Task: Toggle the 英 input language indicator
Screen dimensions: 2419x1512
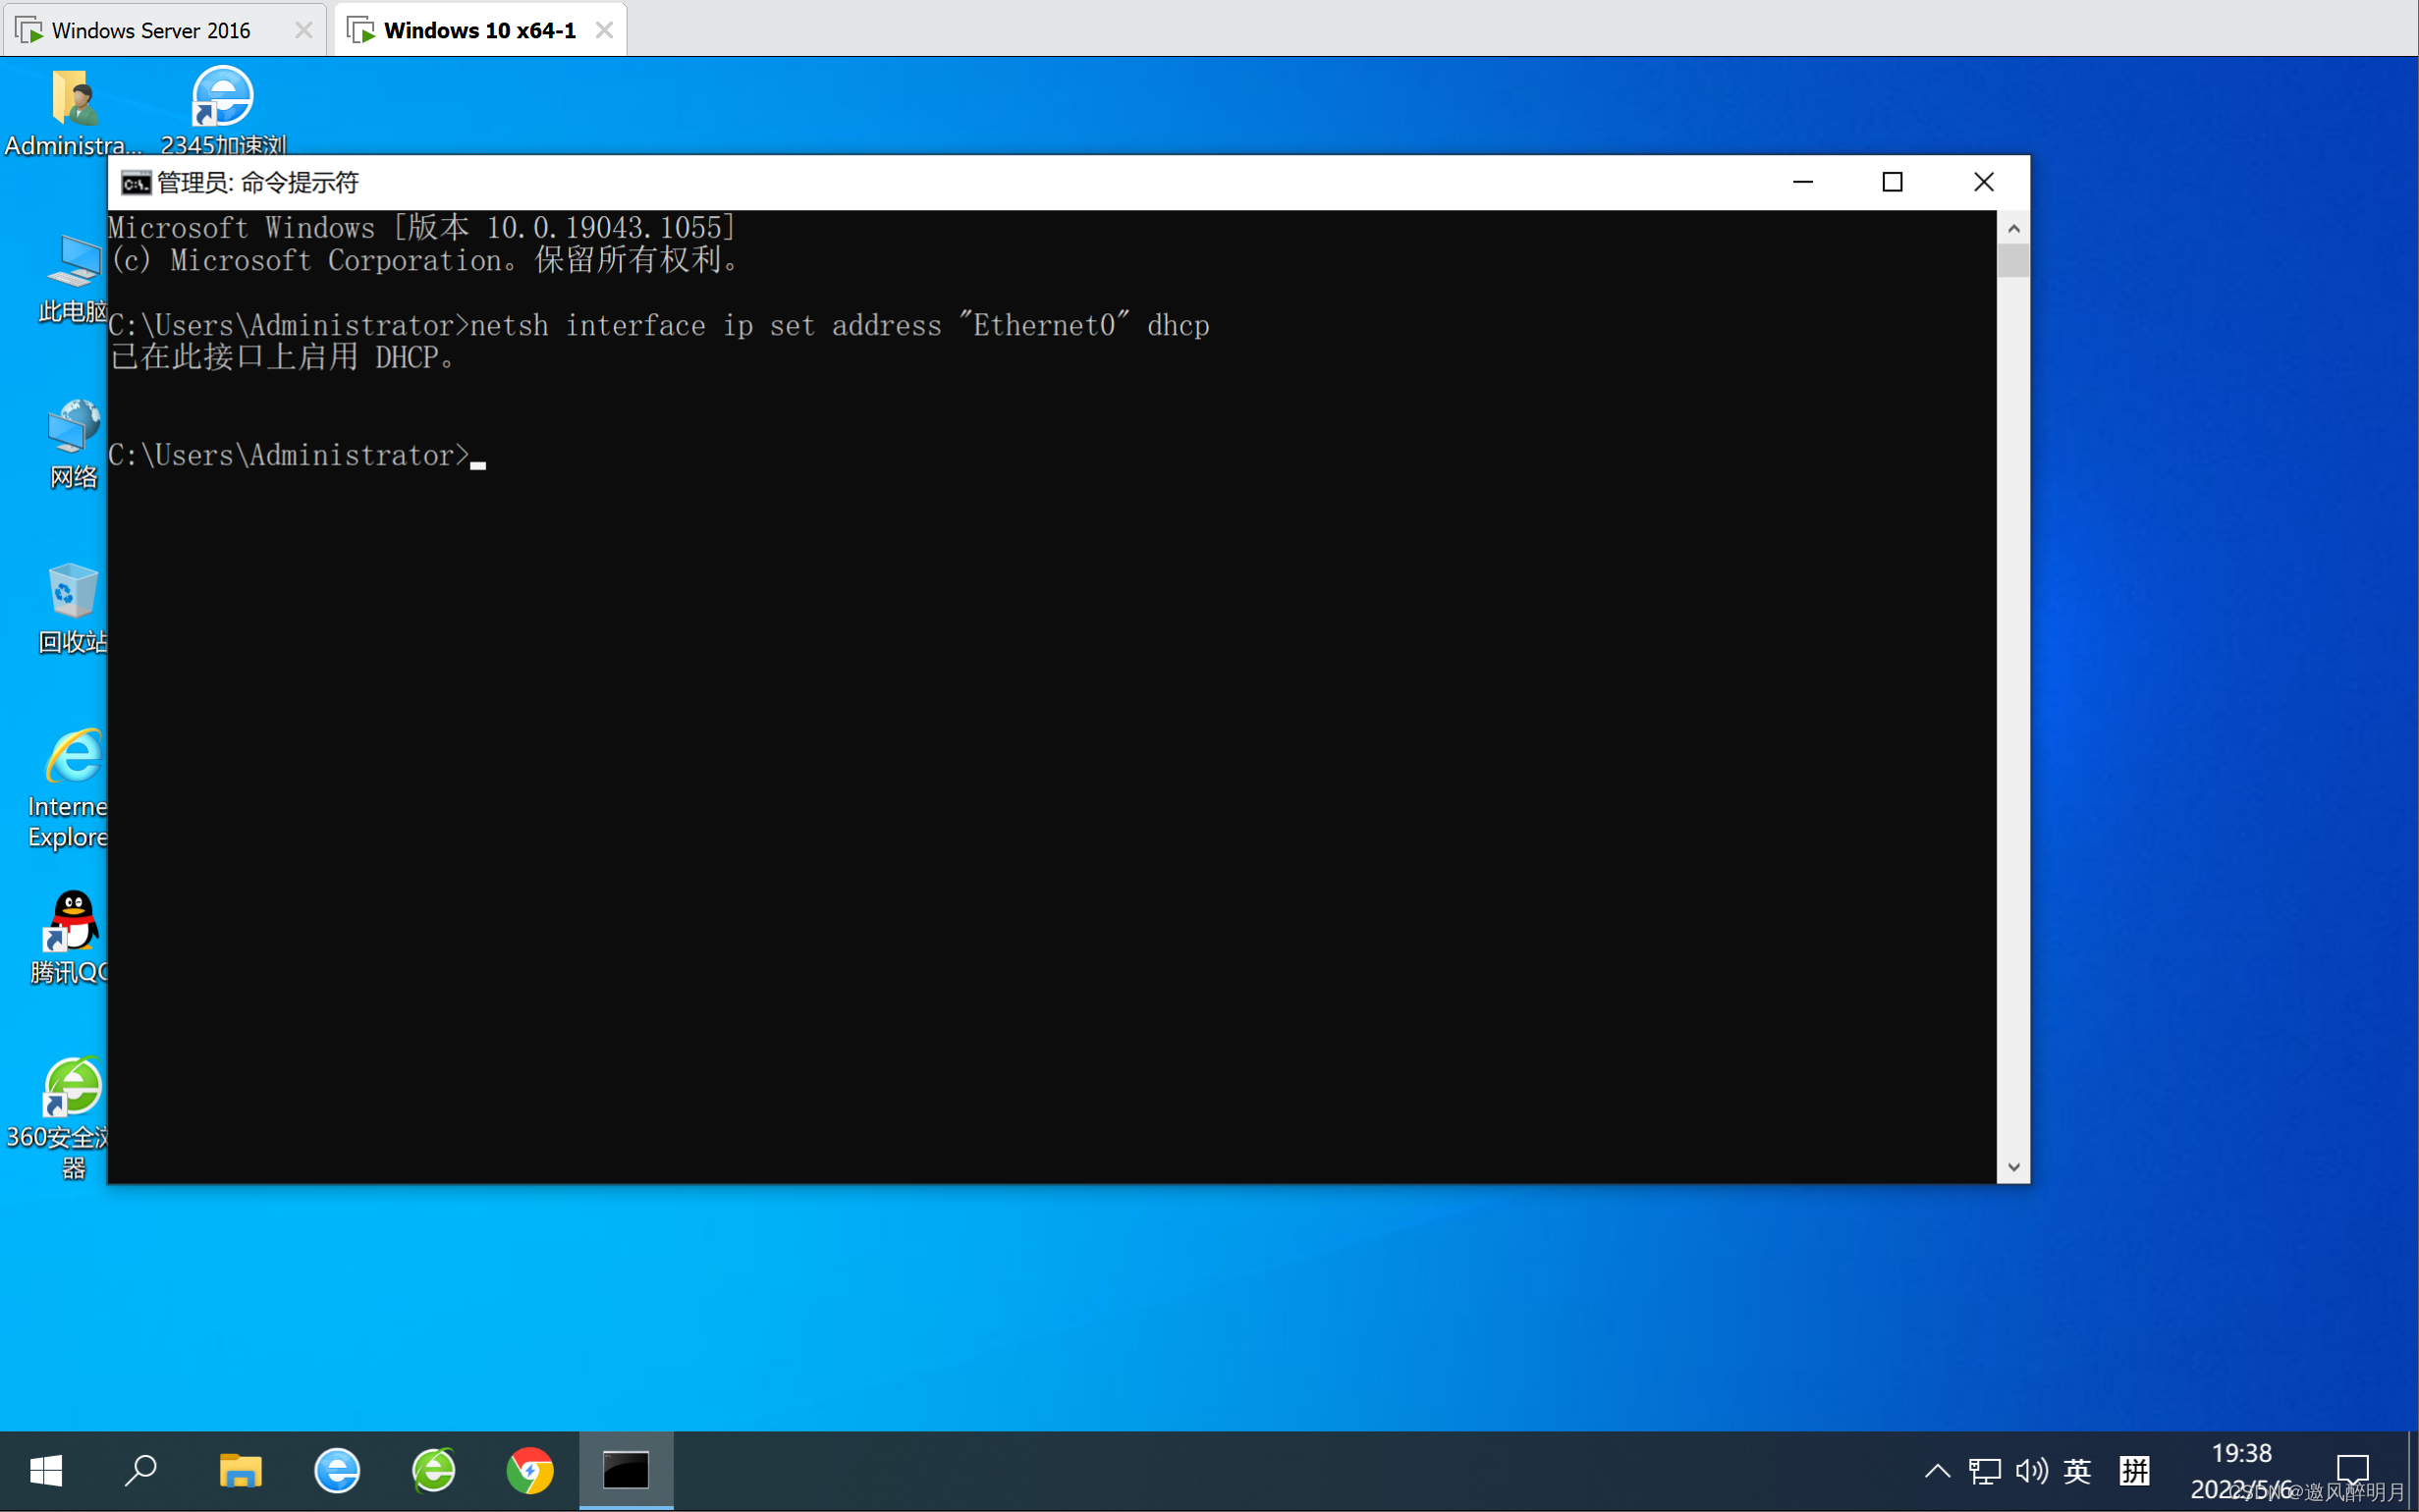Action: (2077, 1470)
